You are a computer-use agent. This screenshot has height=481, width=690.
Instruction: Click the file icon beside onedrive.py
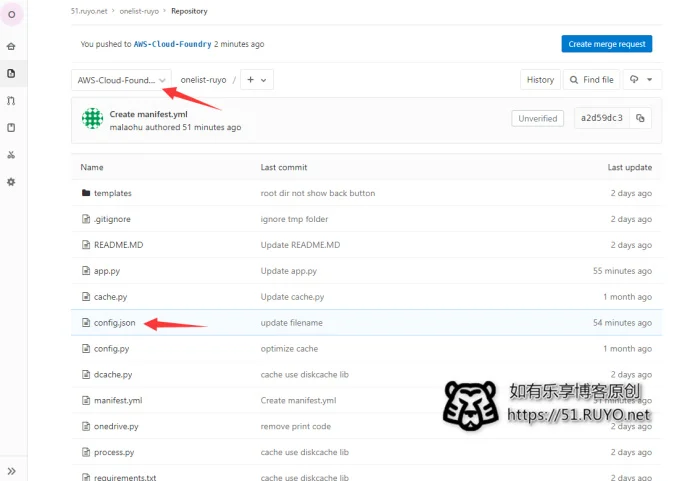[86, 426]
